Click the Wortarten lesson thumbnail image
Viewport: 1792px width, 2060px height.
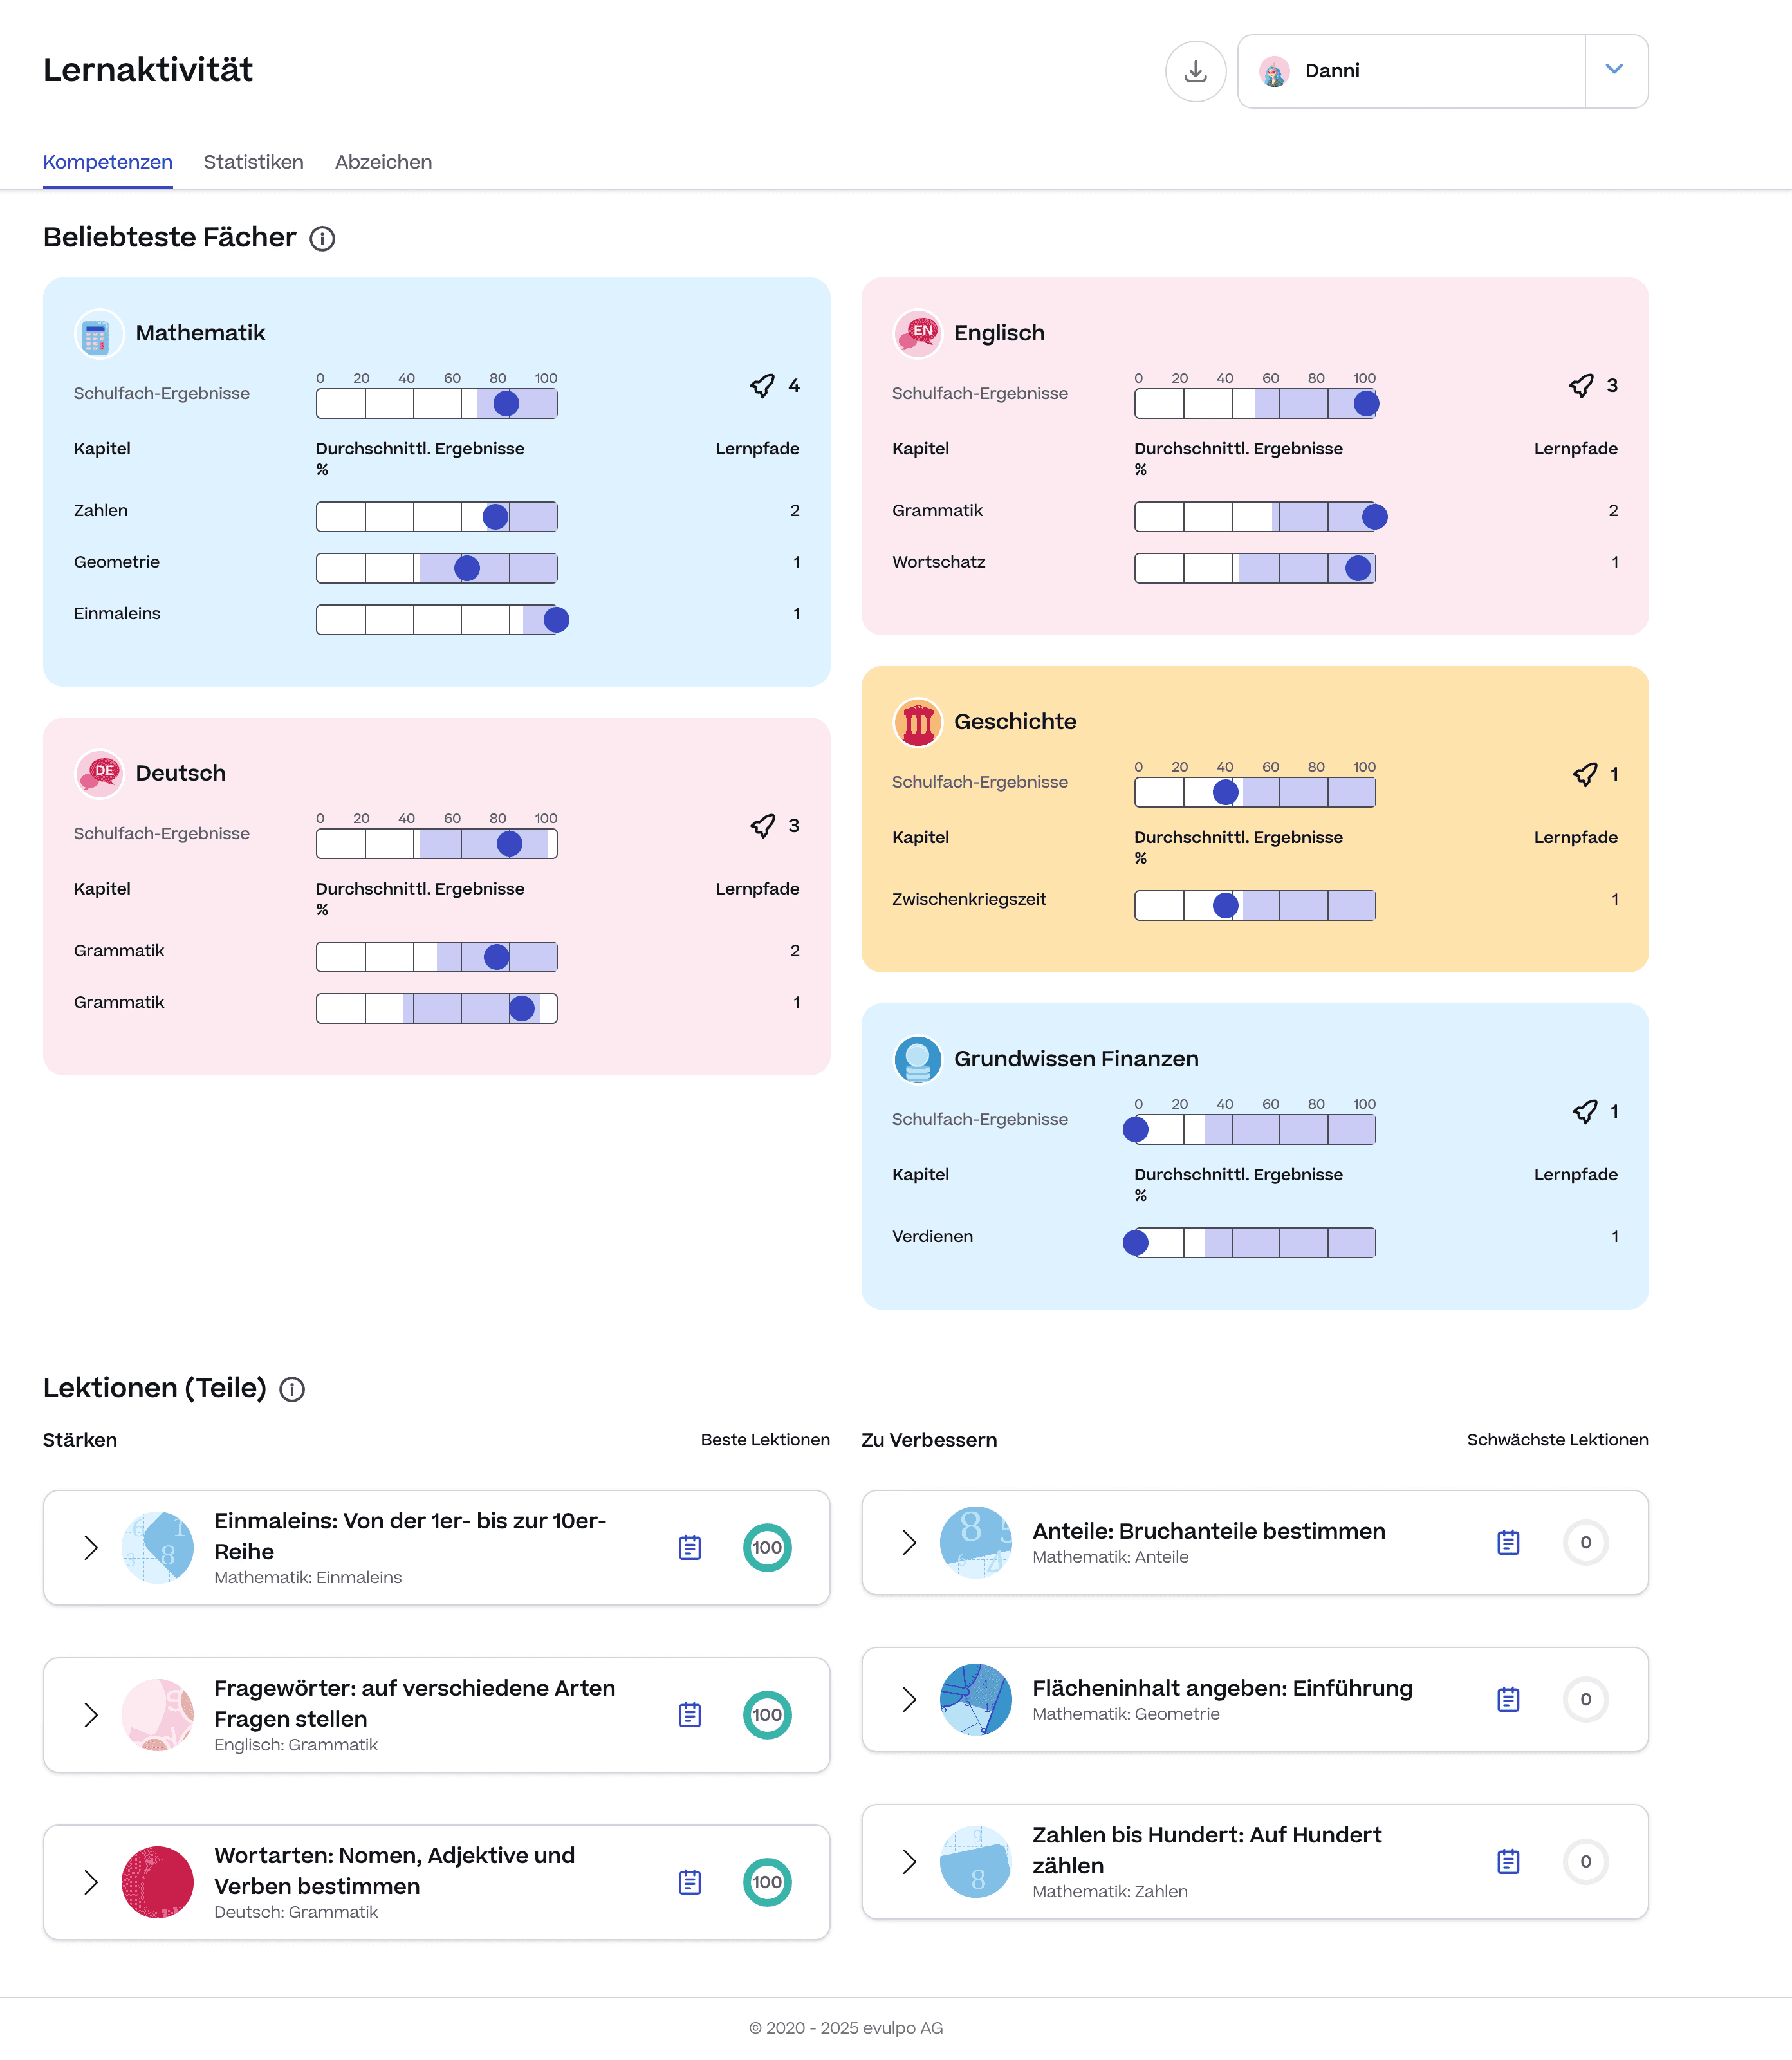tap(157, 1882)
